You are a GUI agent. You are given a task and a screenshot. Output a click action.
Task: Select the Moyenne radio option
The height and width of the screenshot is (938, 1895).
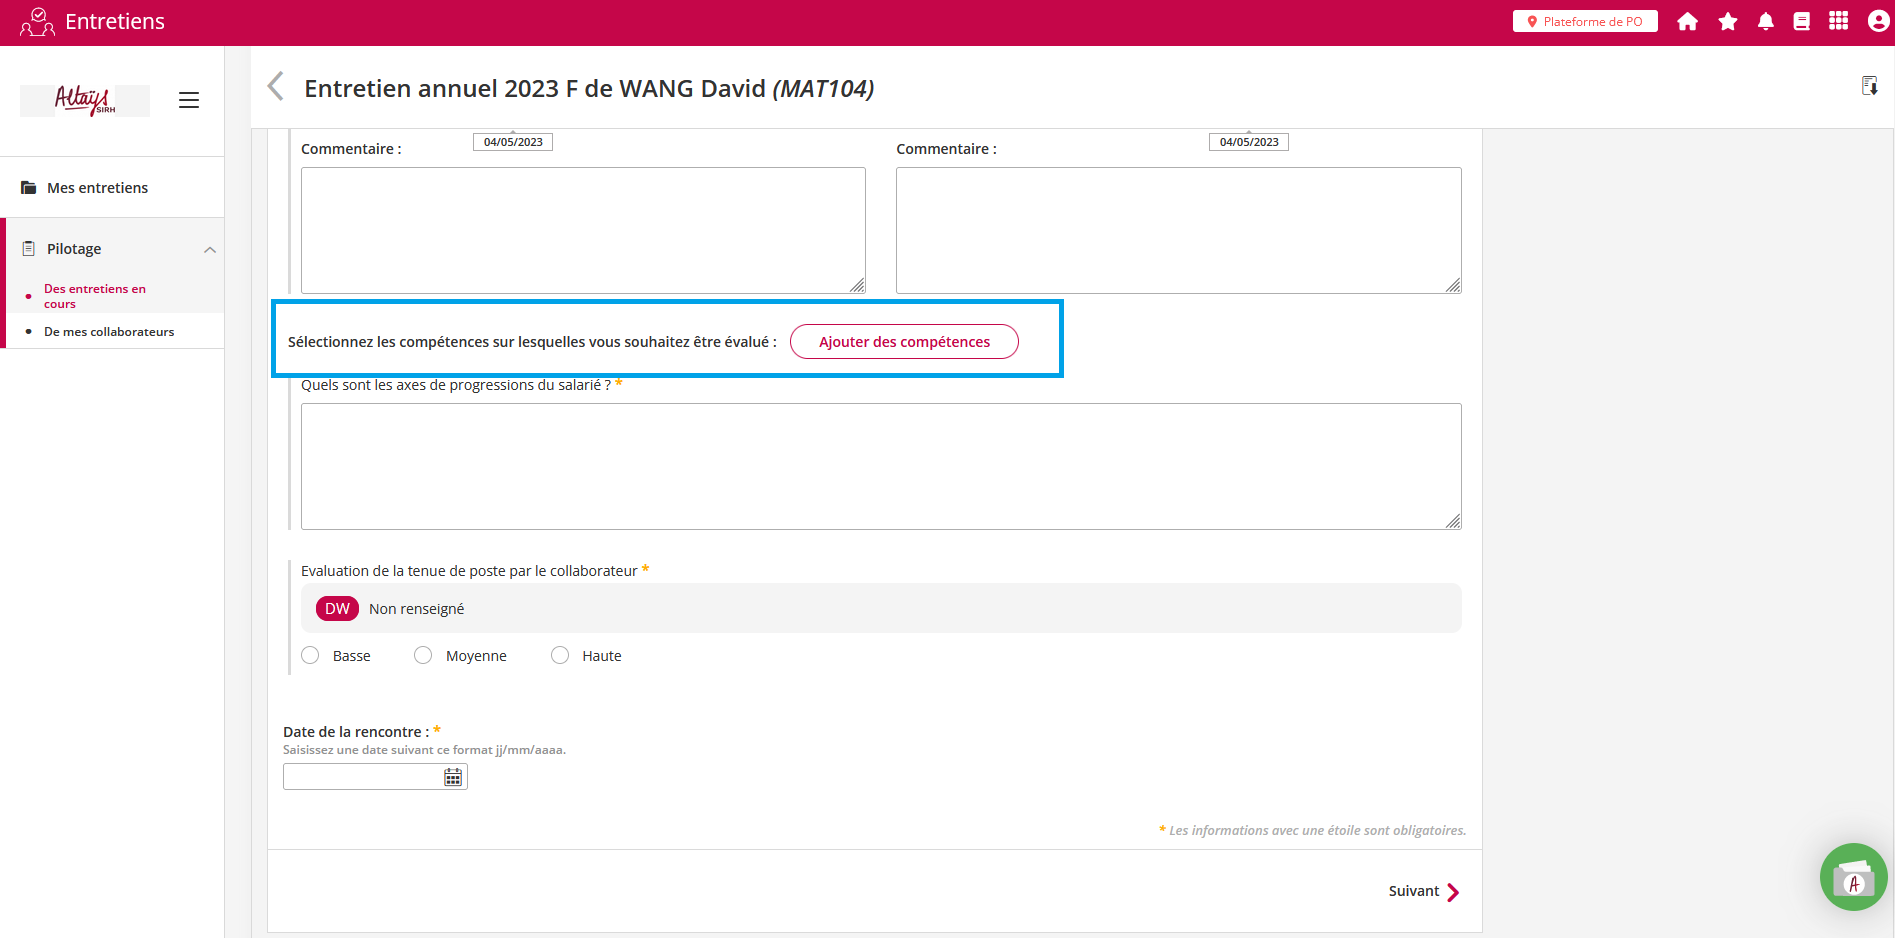(x=423, y=655)
